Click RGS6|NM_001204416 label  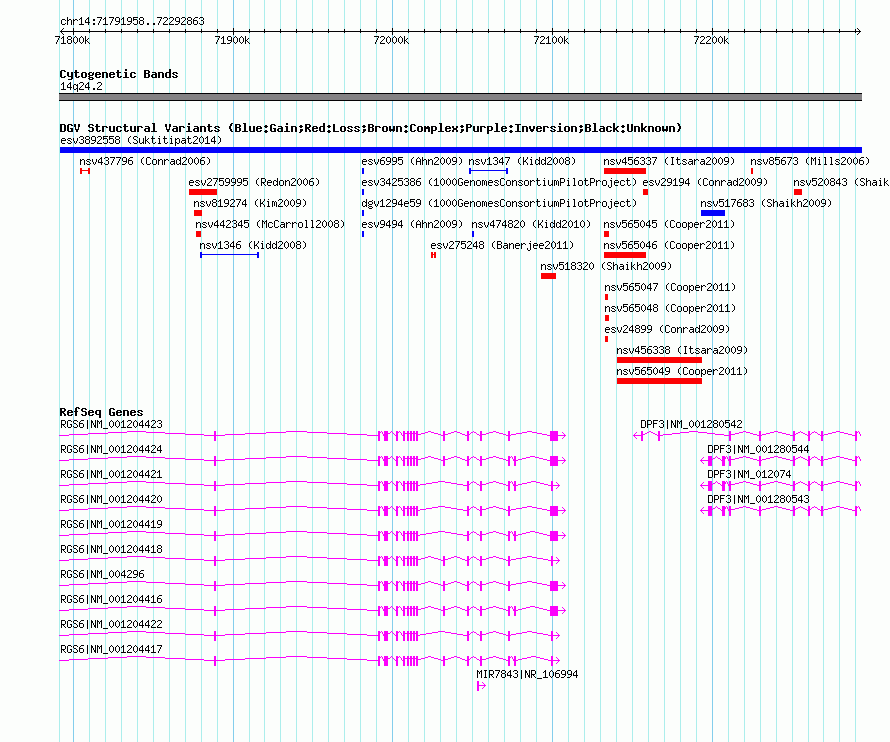[111, 599]
